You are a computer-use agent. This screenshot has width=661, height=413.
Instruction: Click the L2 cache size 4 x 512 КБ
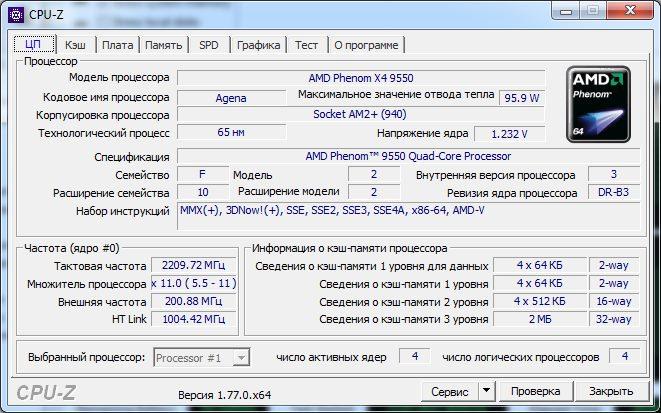click(x=540, y=301)
